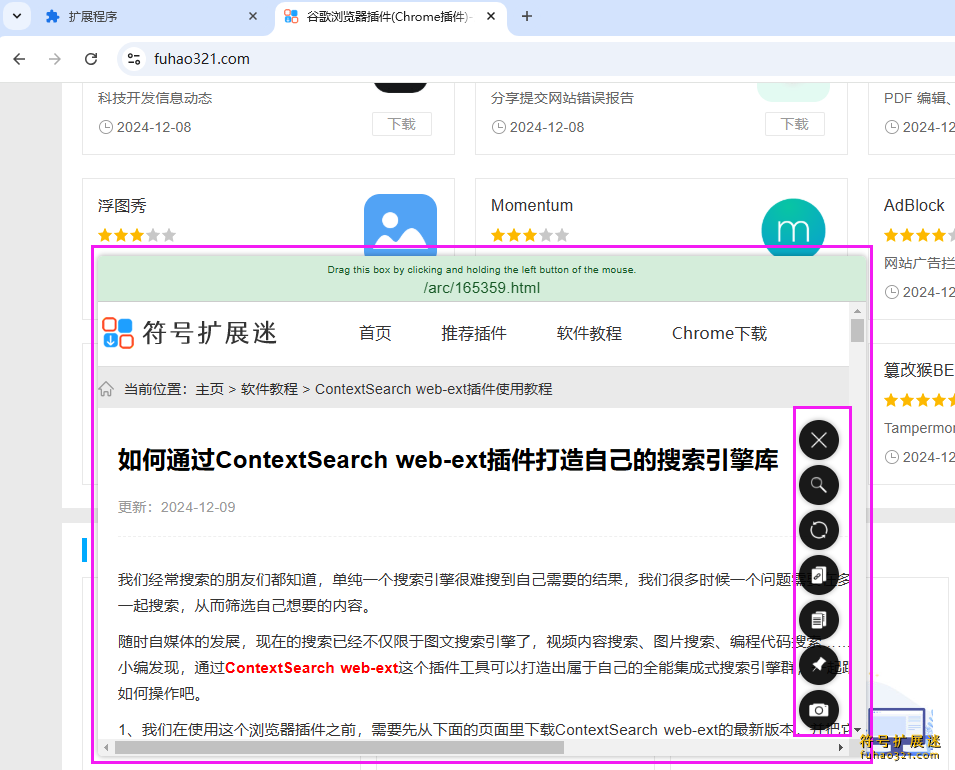Click popup scrollbar up arrow
The height and width of the screenshot is (770, 955).
pos(857,311)
